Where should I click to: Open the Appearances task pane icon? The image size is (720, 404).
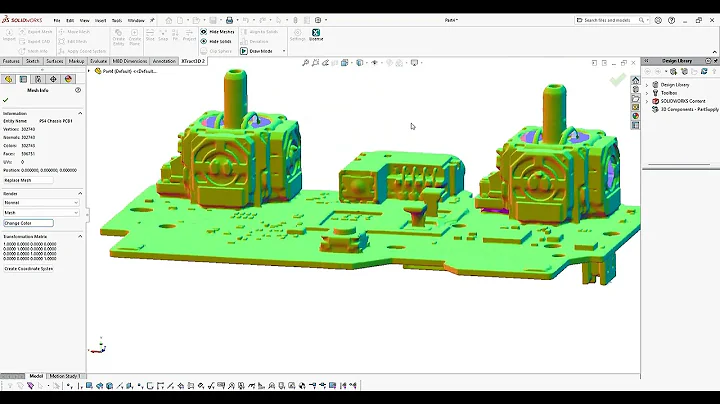point(636,116)
